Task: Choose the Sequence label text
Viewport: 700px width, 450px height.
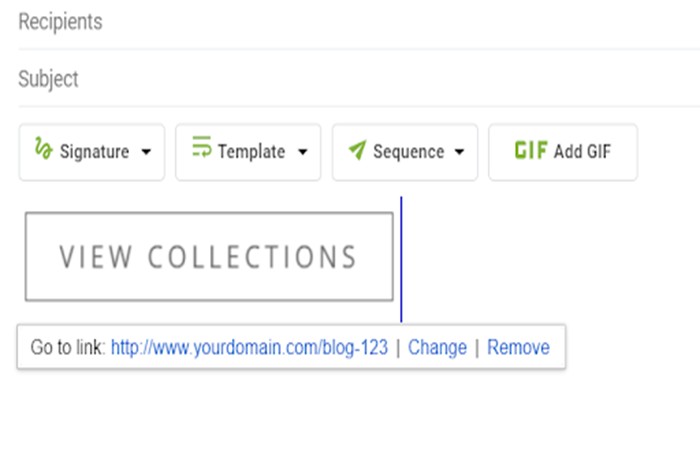Action: pos(408,152)
